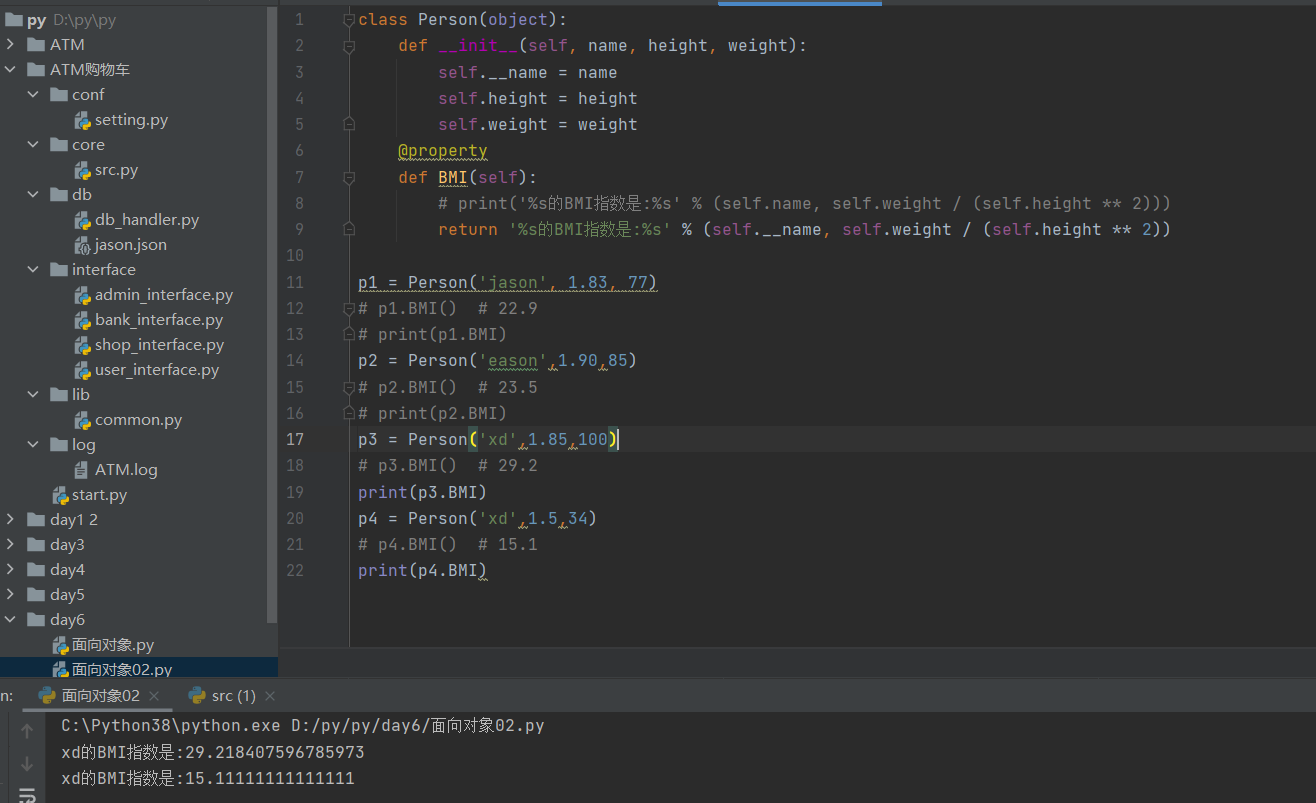This screenshot has height=803, width=1316.
Task: Expand the ATM folder in project tree
Action: coord(10,45)
